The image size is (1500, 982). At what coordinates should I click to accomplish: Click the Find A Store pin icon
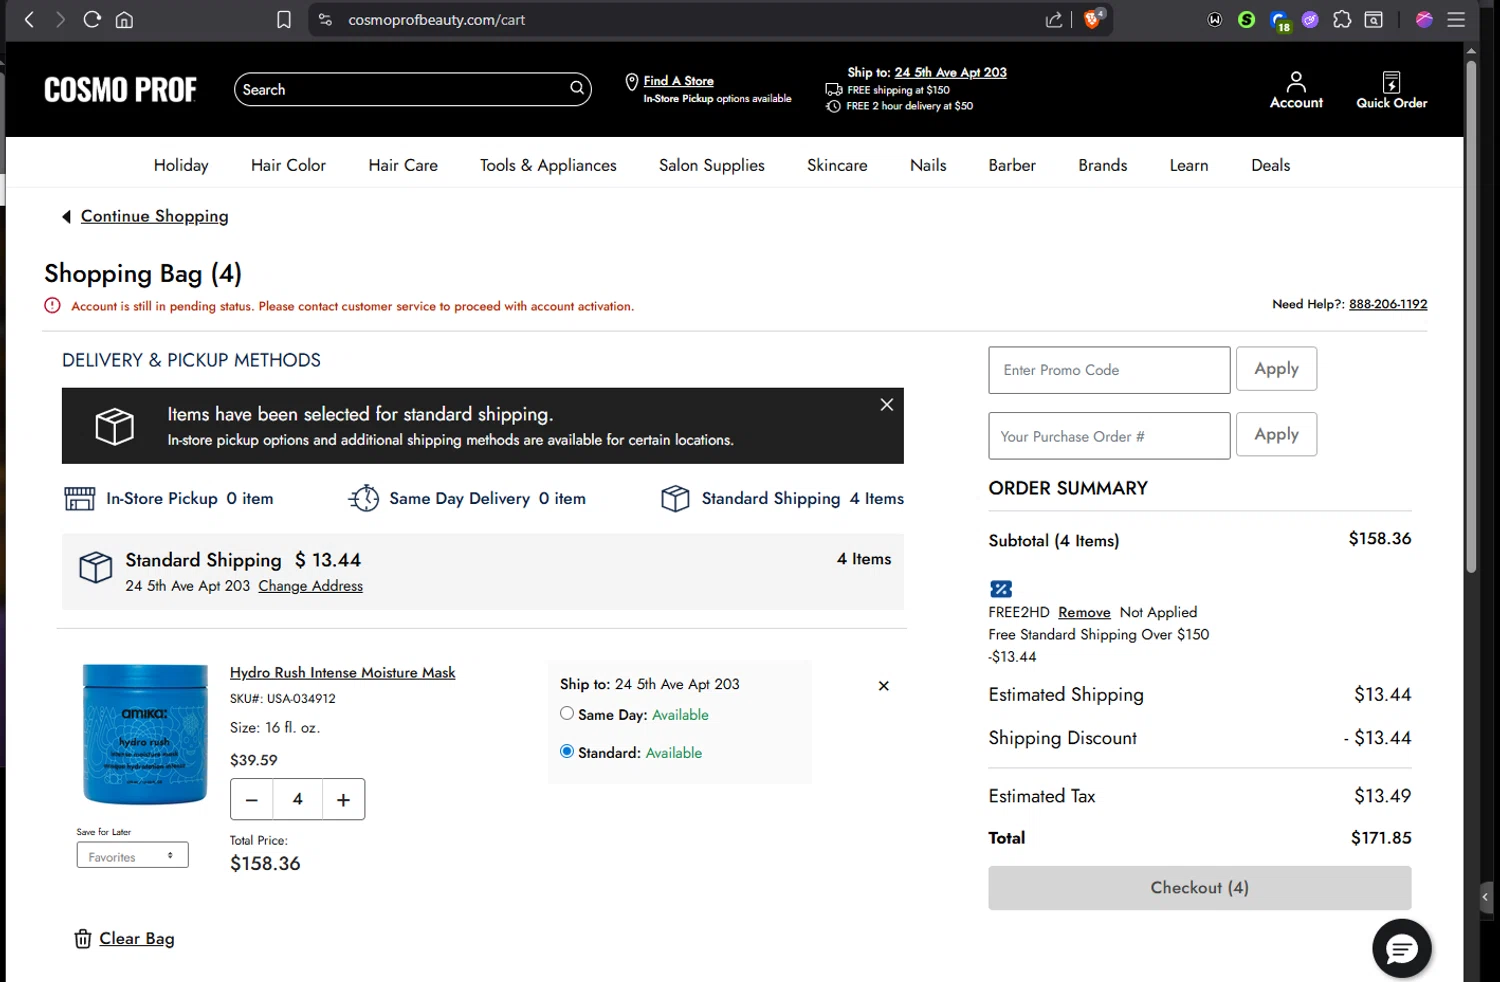pos(631,82)
